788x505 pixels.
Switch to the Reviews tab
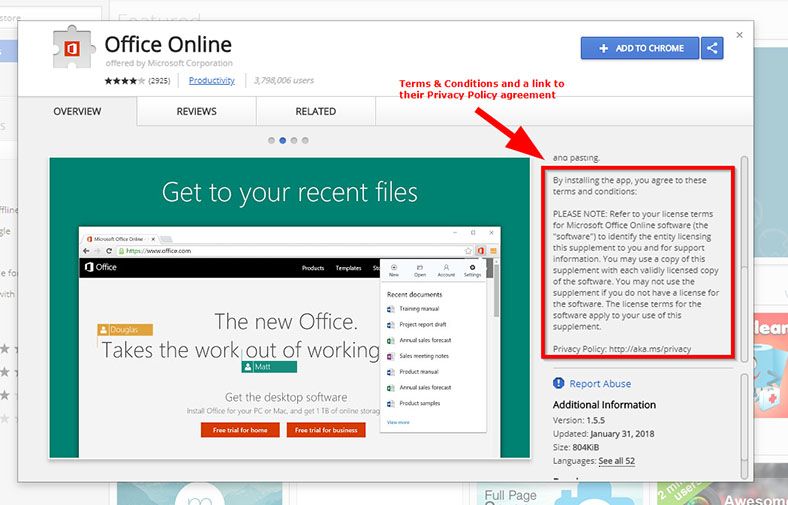[196, 111]
